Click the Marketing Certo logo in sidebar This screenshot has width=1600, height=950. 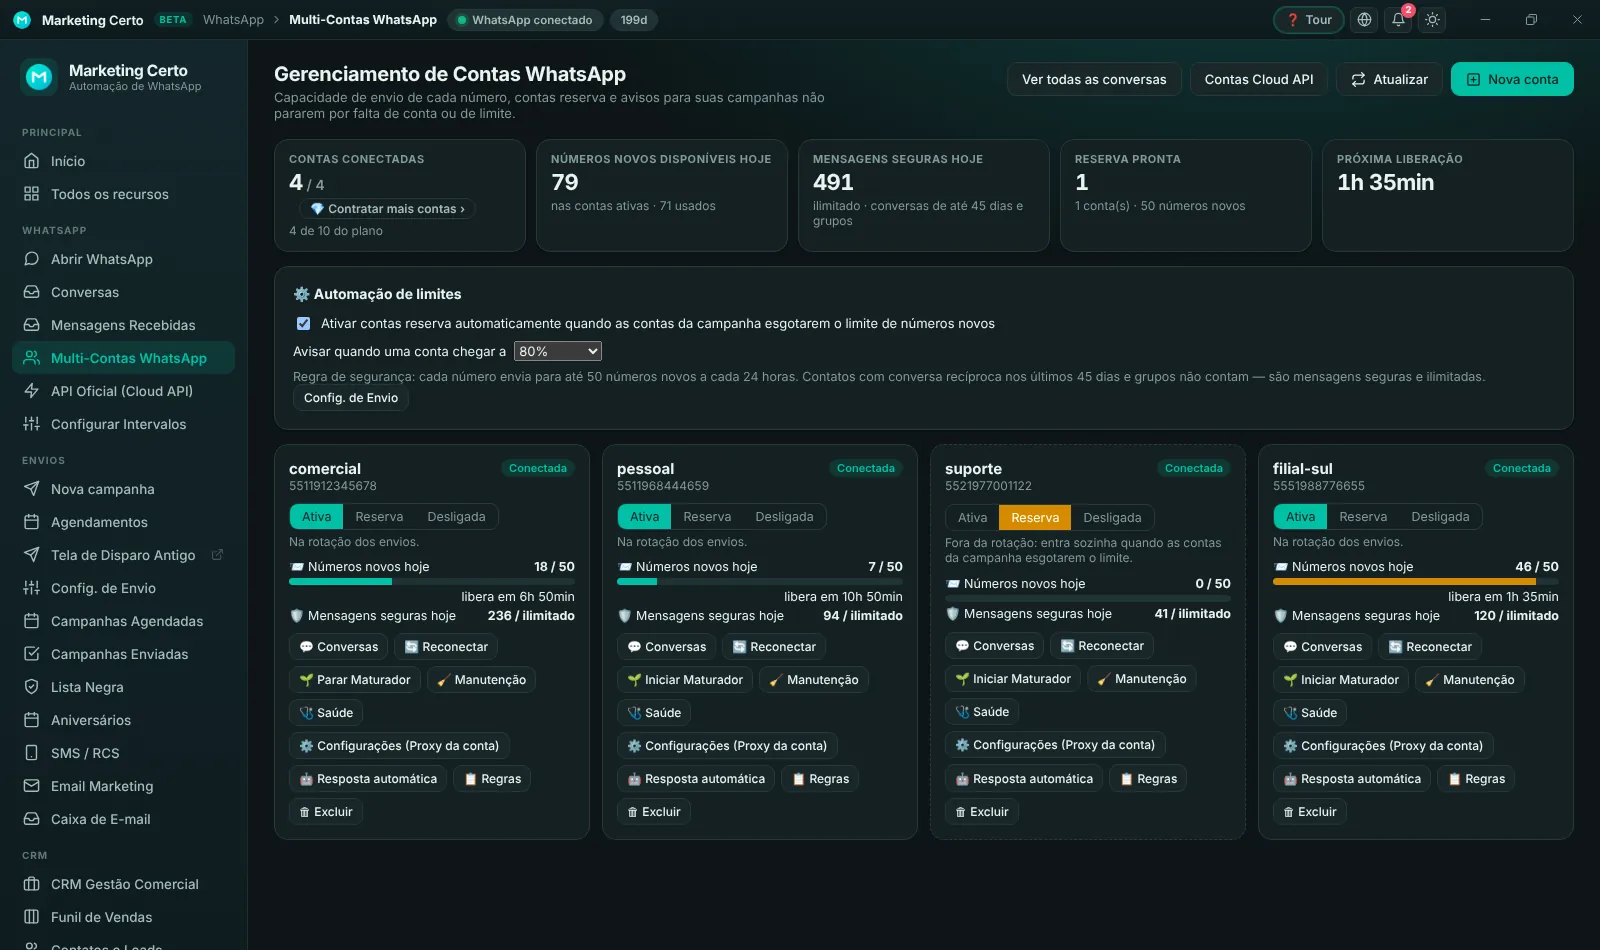pyautogui.click(x=39, y=77)
